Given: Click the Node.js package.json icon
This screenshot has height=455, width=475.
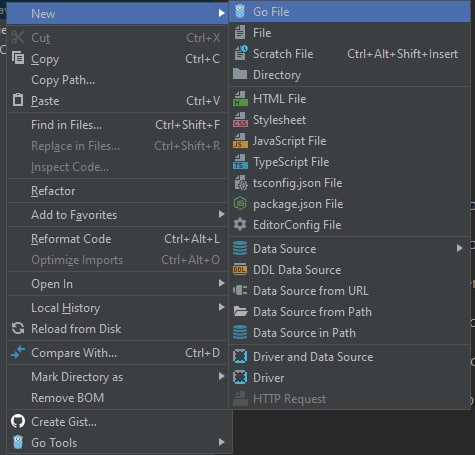Looking at the screenshot, I should [240, 204].
